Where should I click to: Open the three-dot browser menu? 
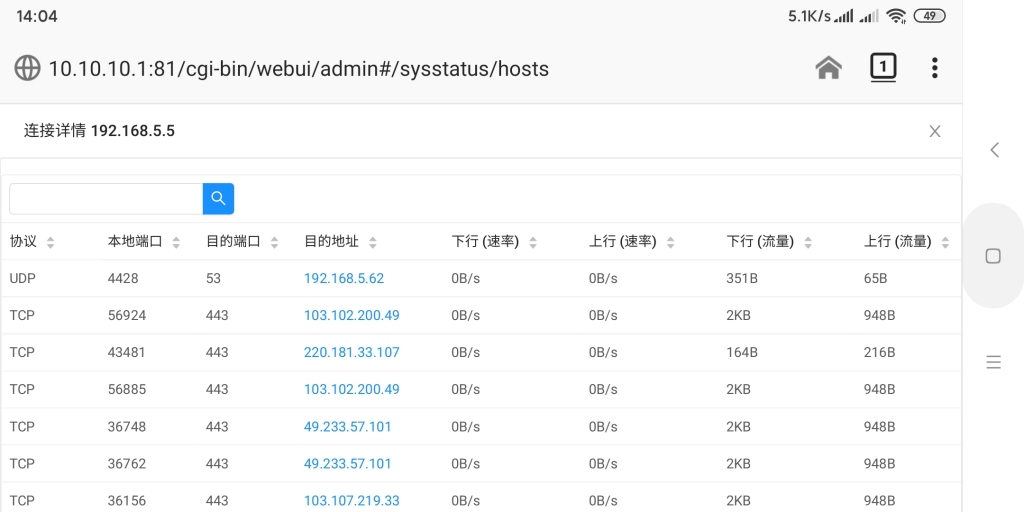pos(934,68)
